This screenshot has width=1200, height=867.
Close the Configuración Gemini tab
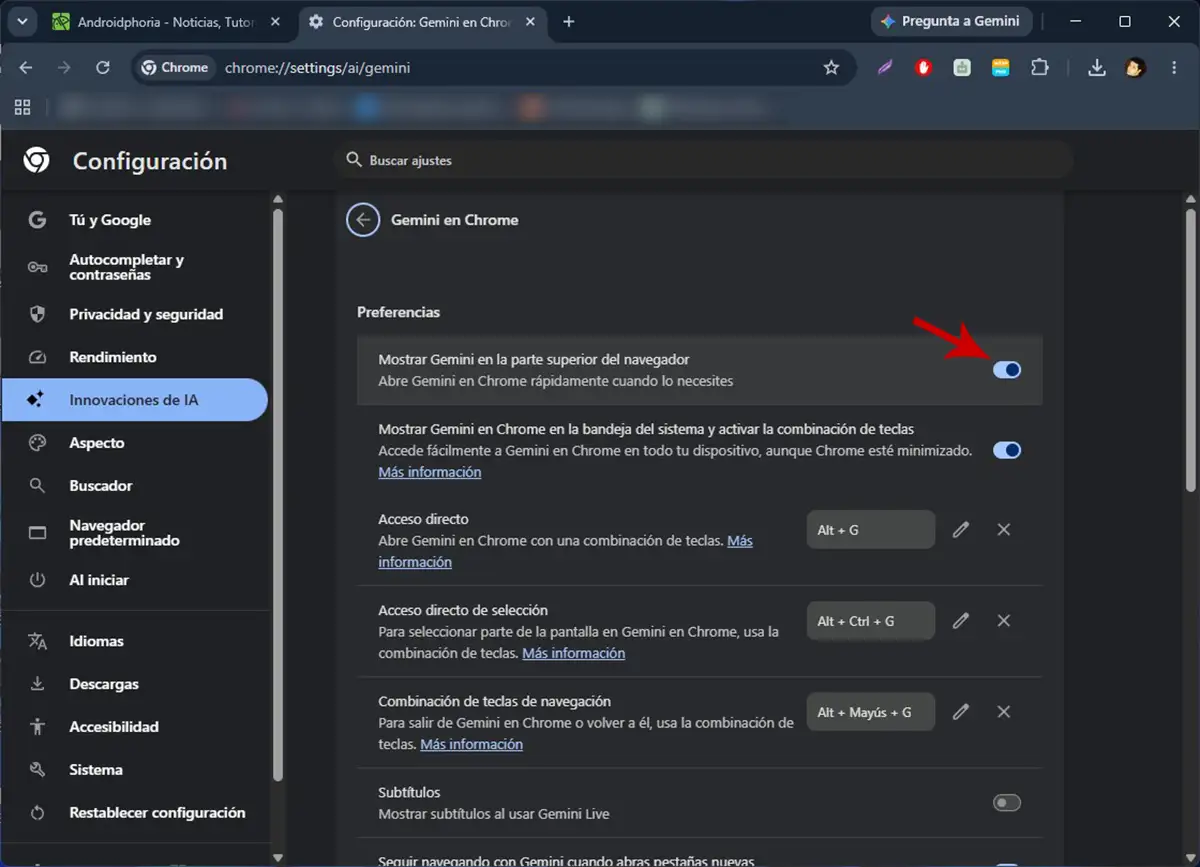click(x=531, y=22)
